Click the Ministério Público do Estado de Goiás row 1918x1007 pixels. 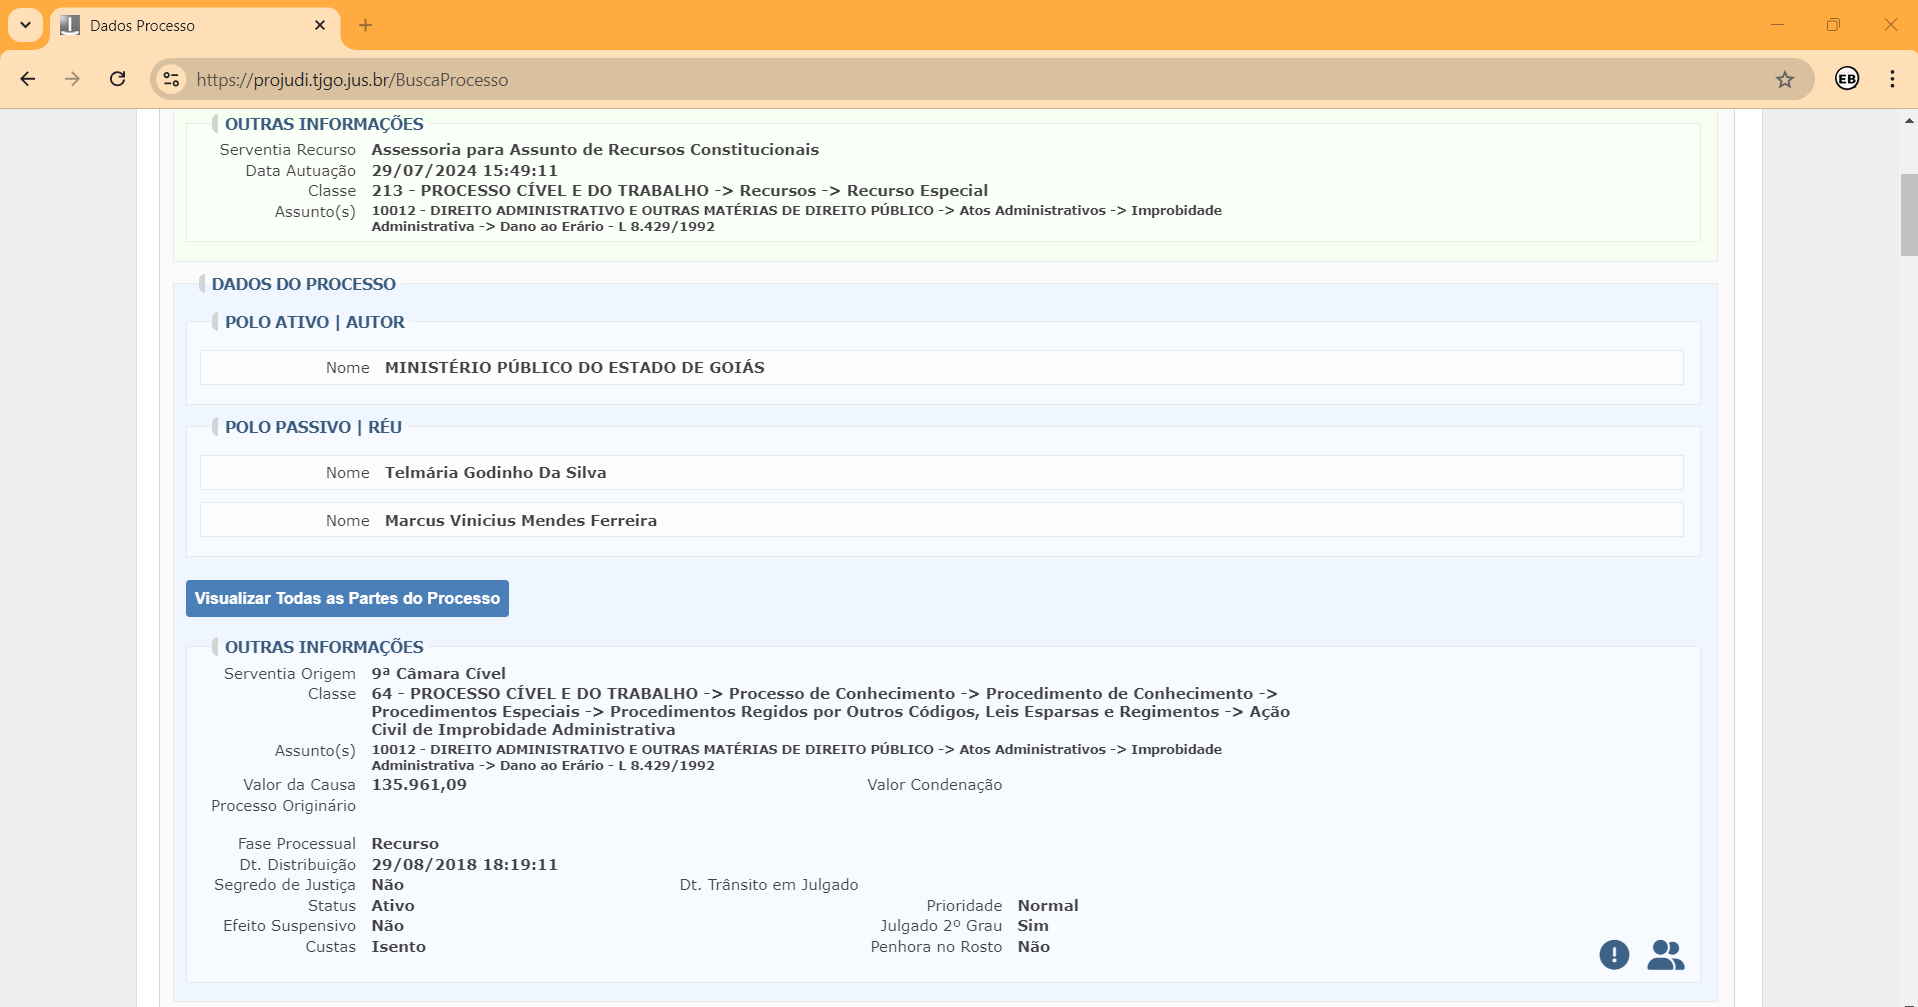coord(940,368)
